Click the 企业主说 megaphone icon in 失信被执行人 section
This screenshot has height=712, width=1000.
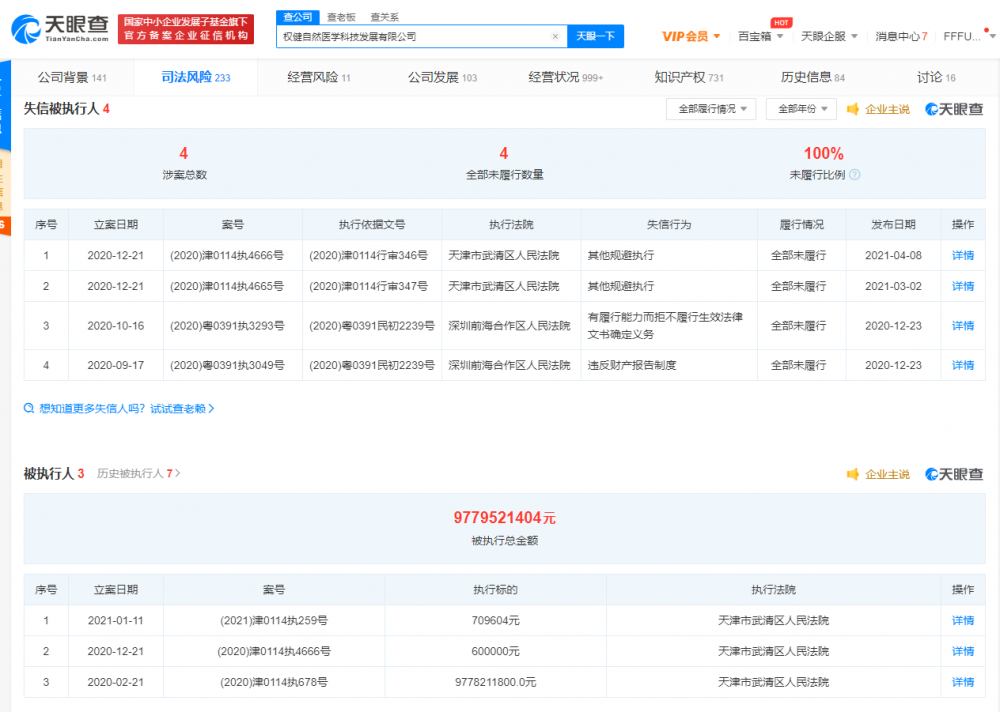click(853, 109)
